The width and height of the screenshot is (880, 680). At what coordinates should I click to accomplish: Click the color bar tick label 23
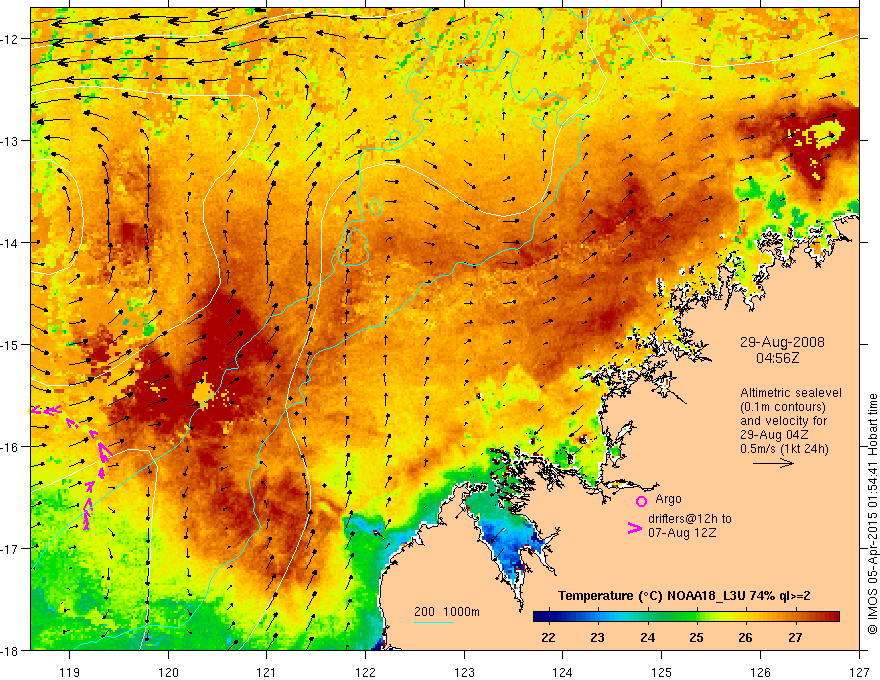[x=598, y=637]
